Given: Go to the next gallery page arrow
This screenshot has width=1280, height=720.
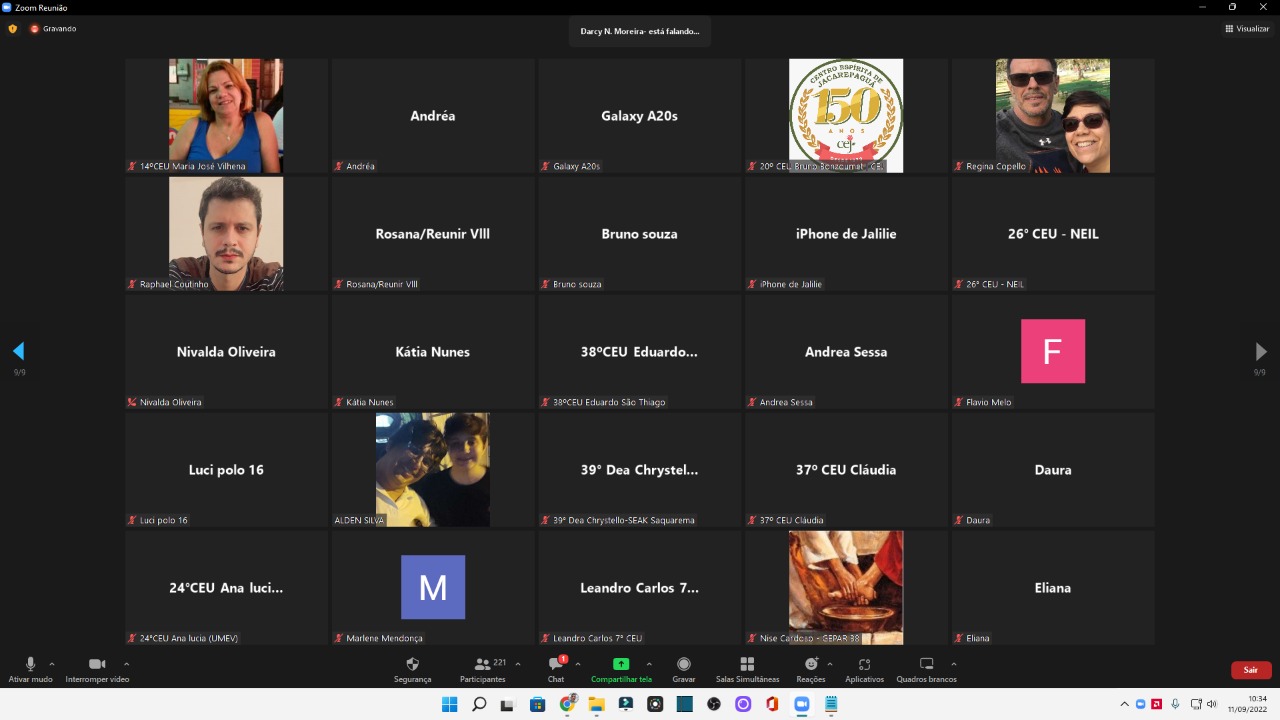Looking at the screenshot, I should click(1260, 351).
